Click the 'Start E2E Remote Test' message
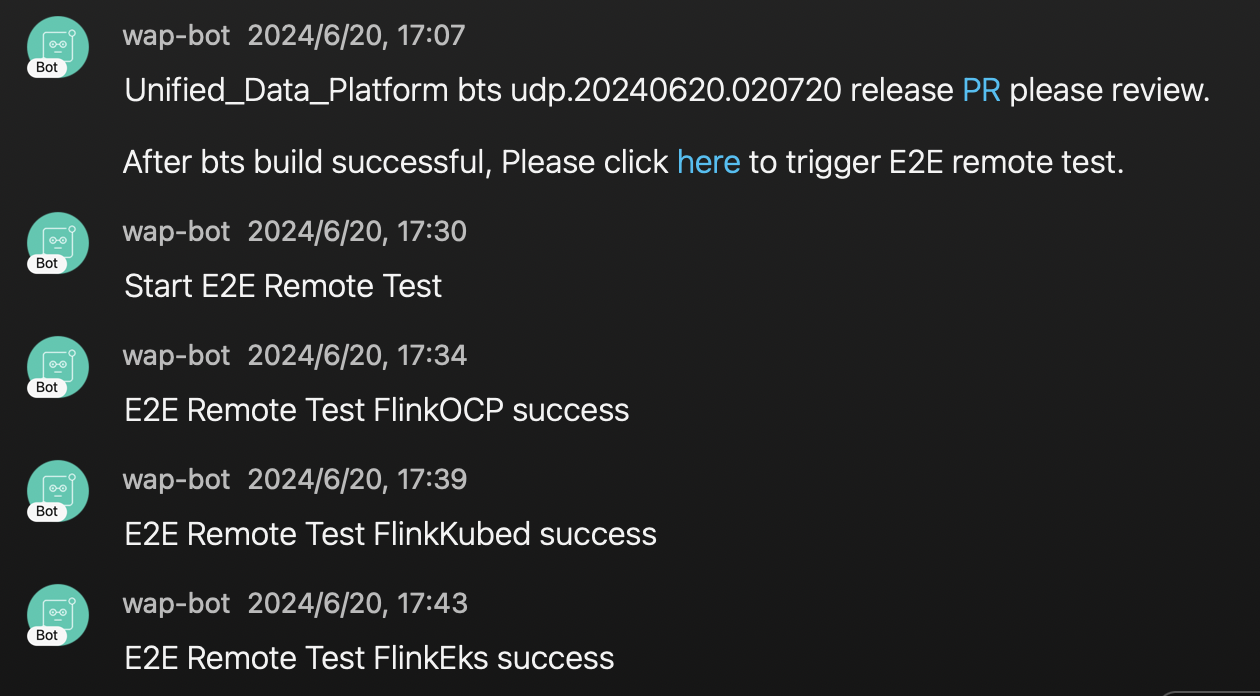This screenshot has height=696, width=1260. click(283, 287)
